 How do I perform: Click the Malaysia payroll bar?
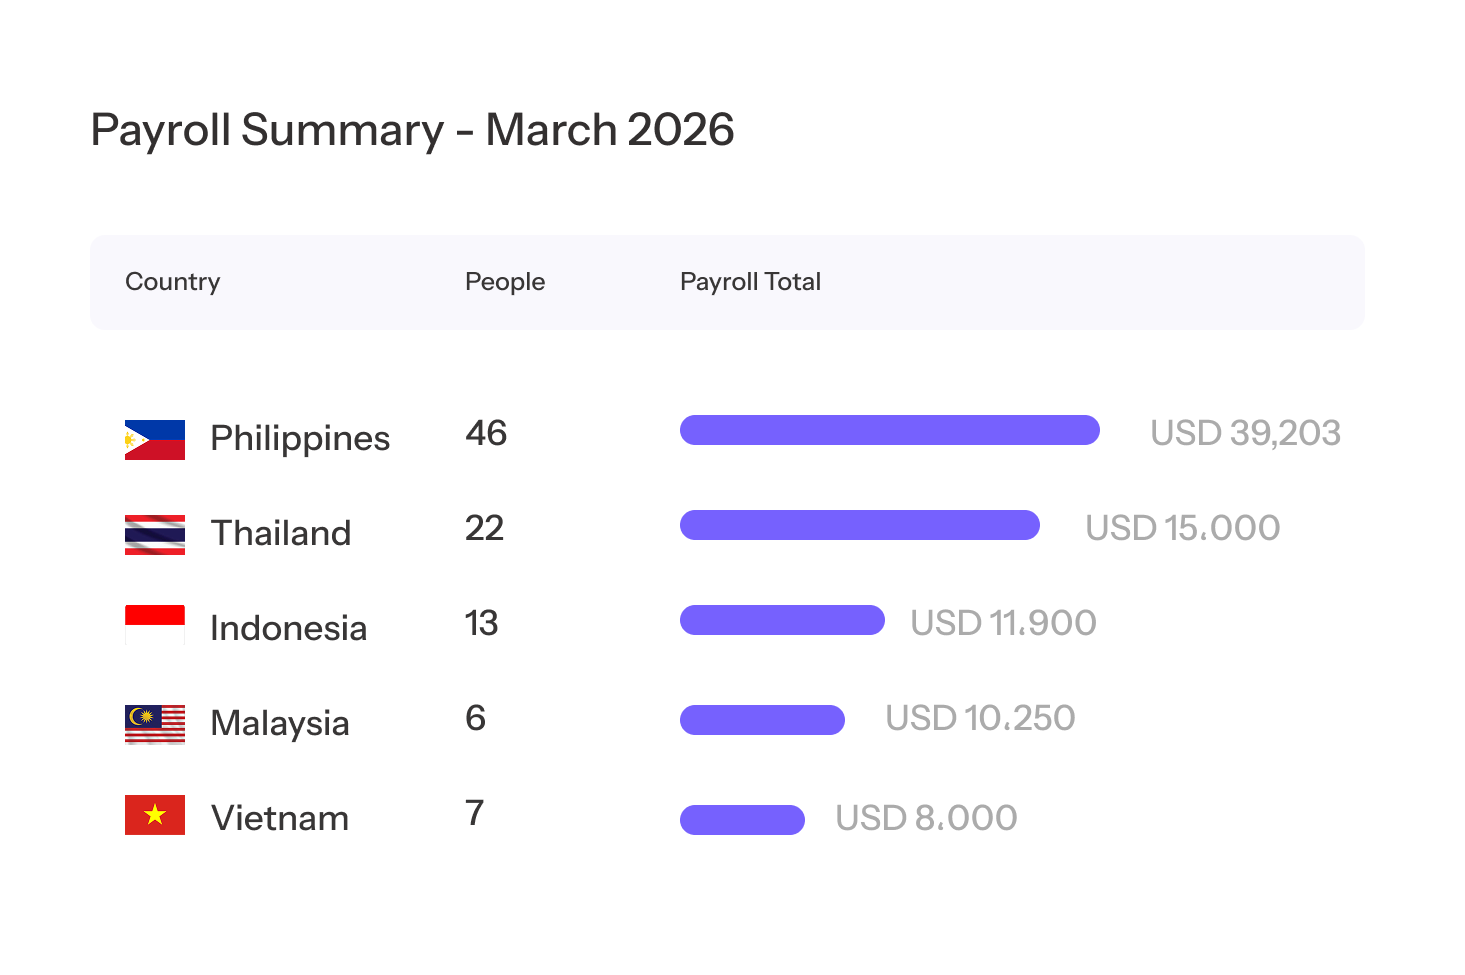(762, 720)
